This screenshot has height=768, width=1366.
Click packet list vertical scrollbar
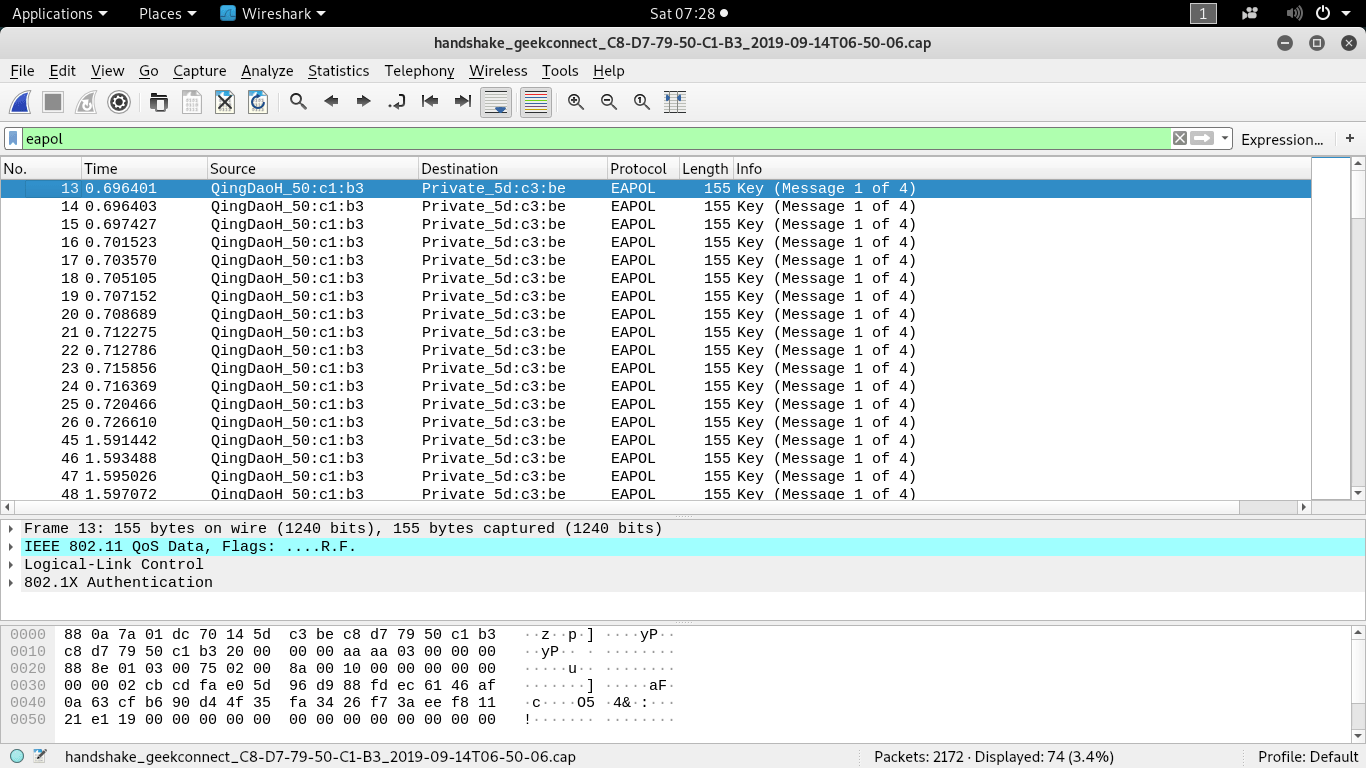pyautogui.click(x=1358, y=330)
